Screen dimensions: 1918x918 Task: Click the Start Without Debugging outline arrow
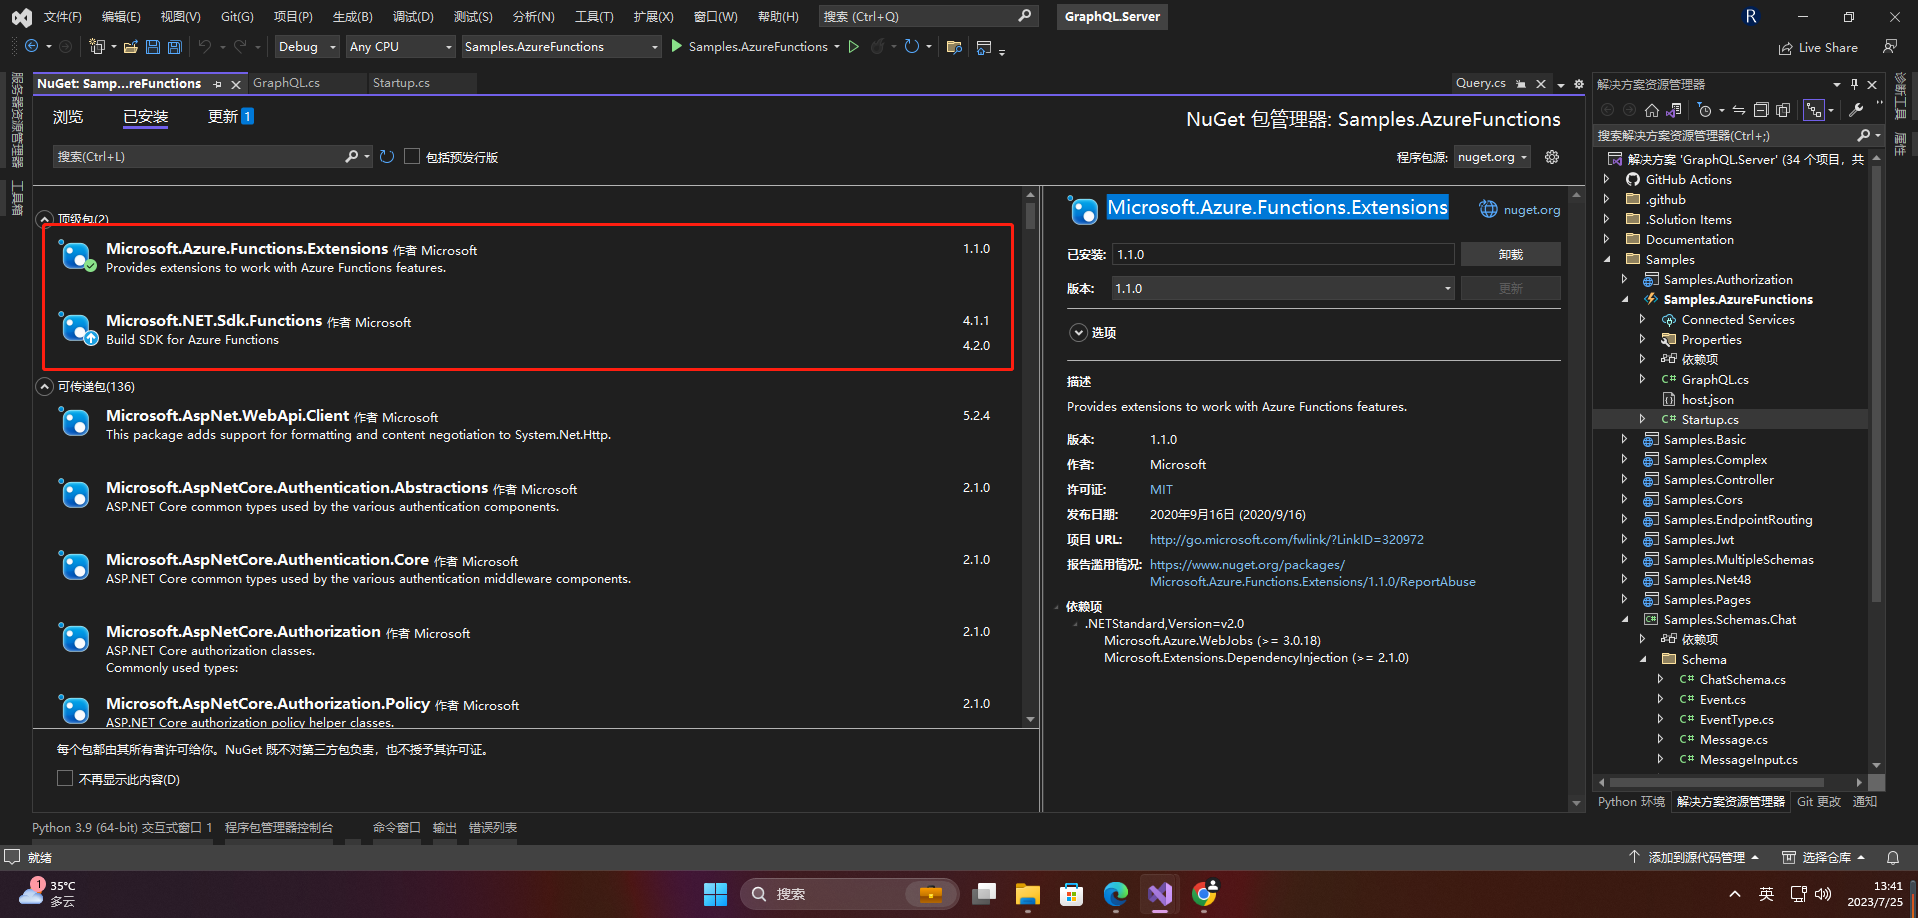853,46
